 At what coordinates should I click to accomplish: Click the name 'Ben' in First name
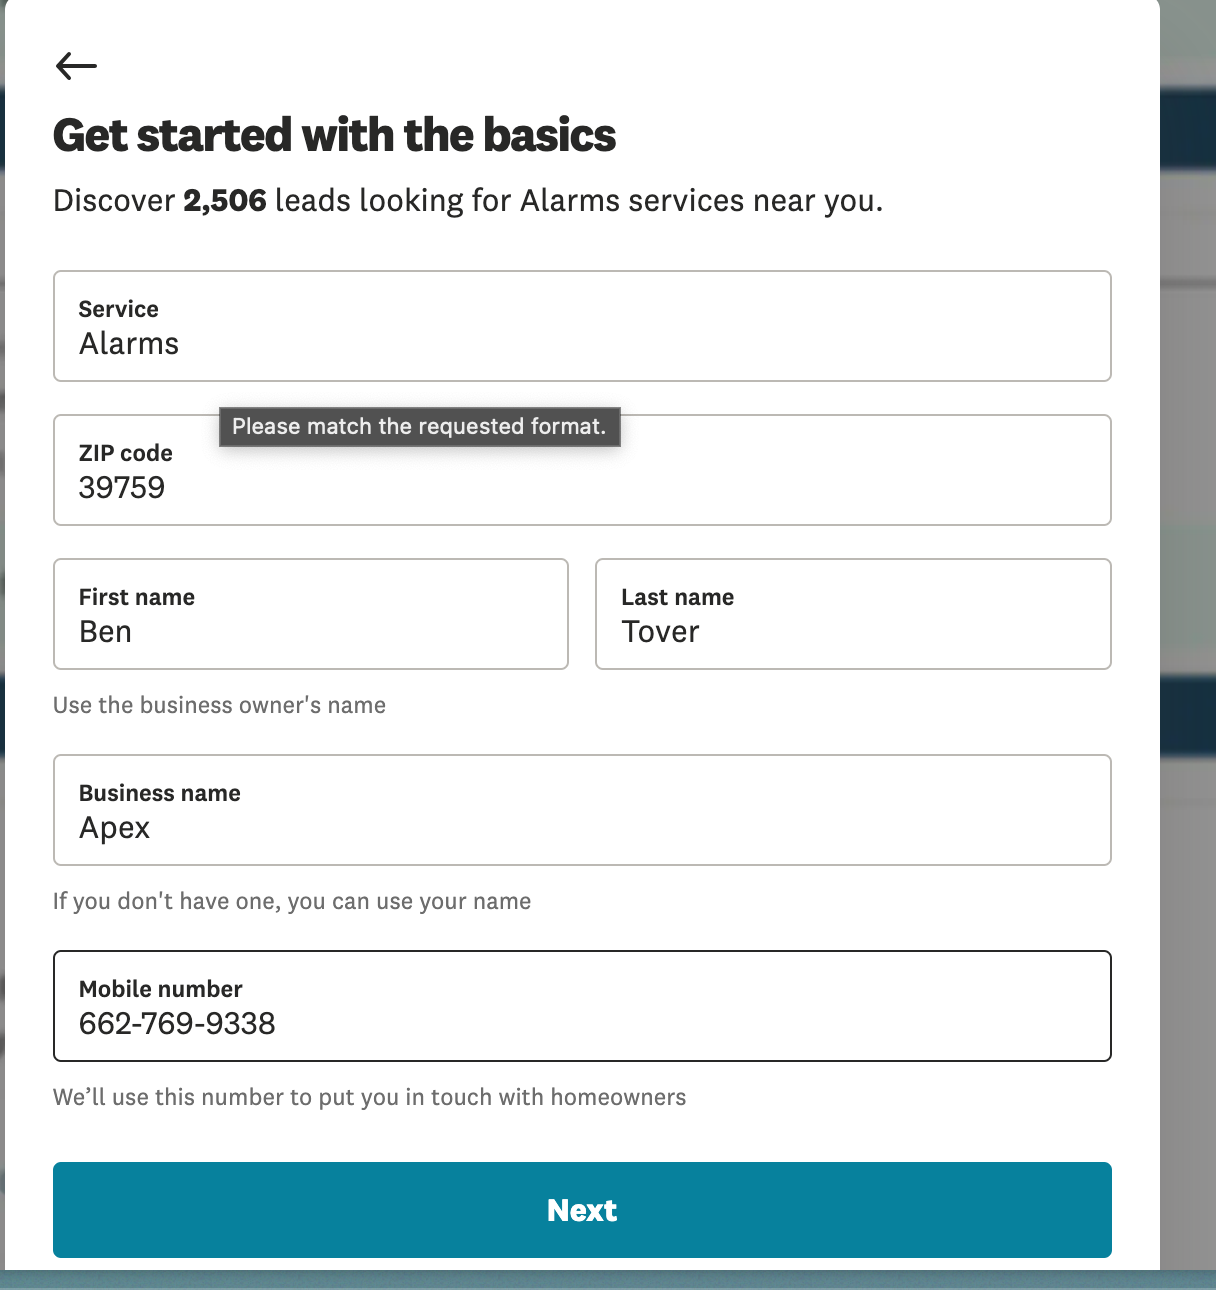pos(105,632)
